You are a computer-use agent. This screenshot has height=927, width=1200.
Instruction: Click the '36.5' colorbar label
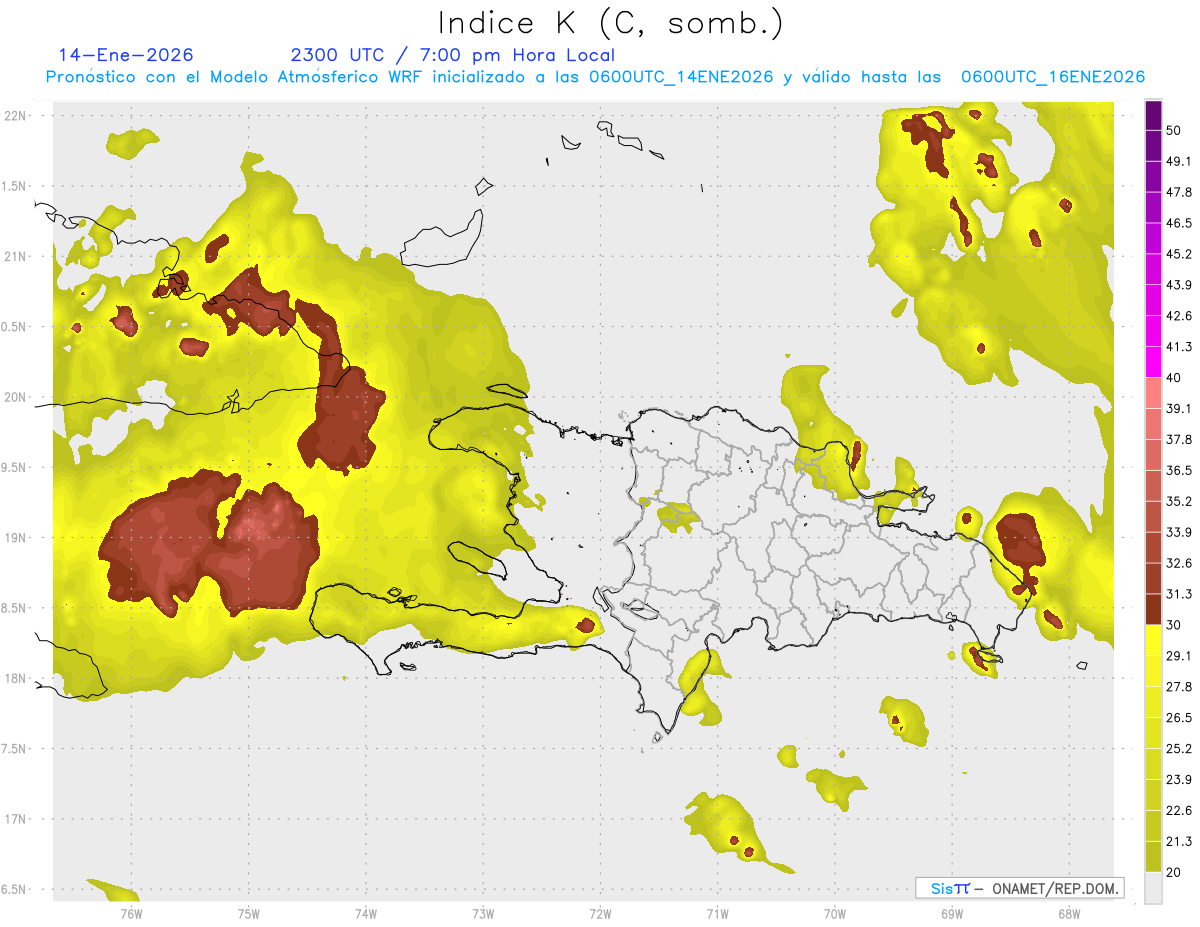coord(1178,471)
